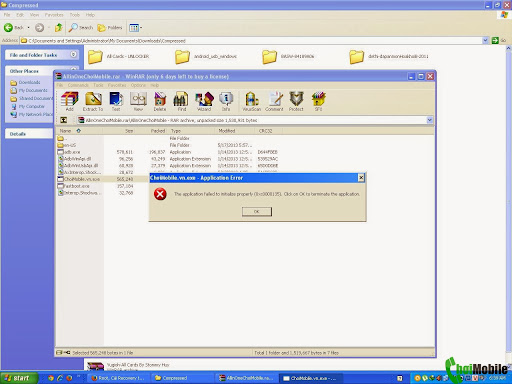Click the Start button
The width and height of the screenshot is (512, 384).
[x=19, y=378]
